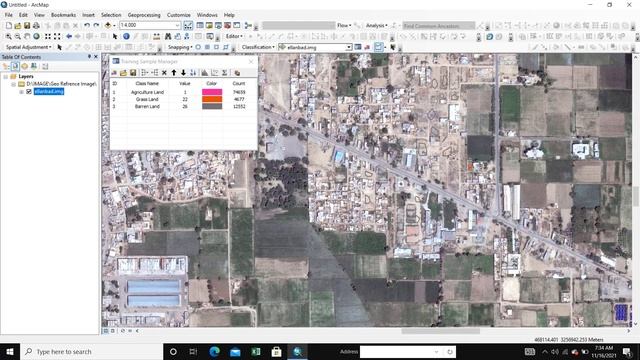This screenshot has width=640, height=360.
Task: Show histograms in Training Sample Manager
Action: click(204, 73)
